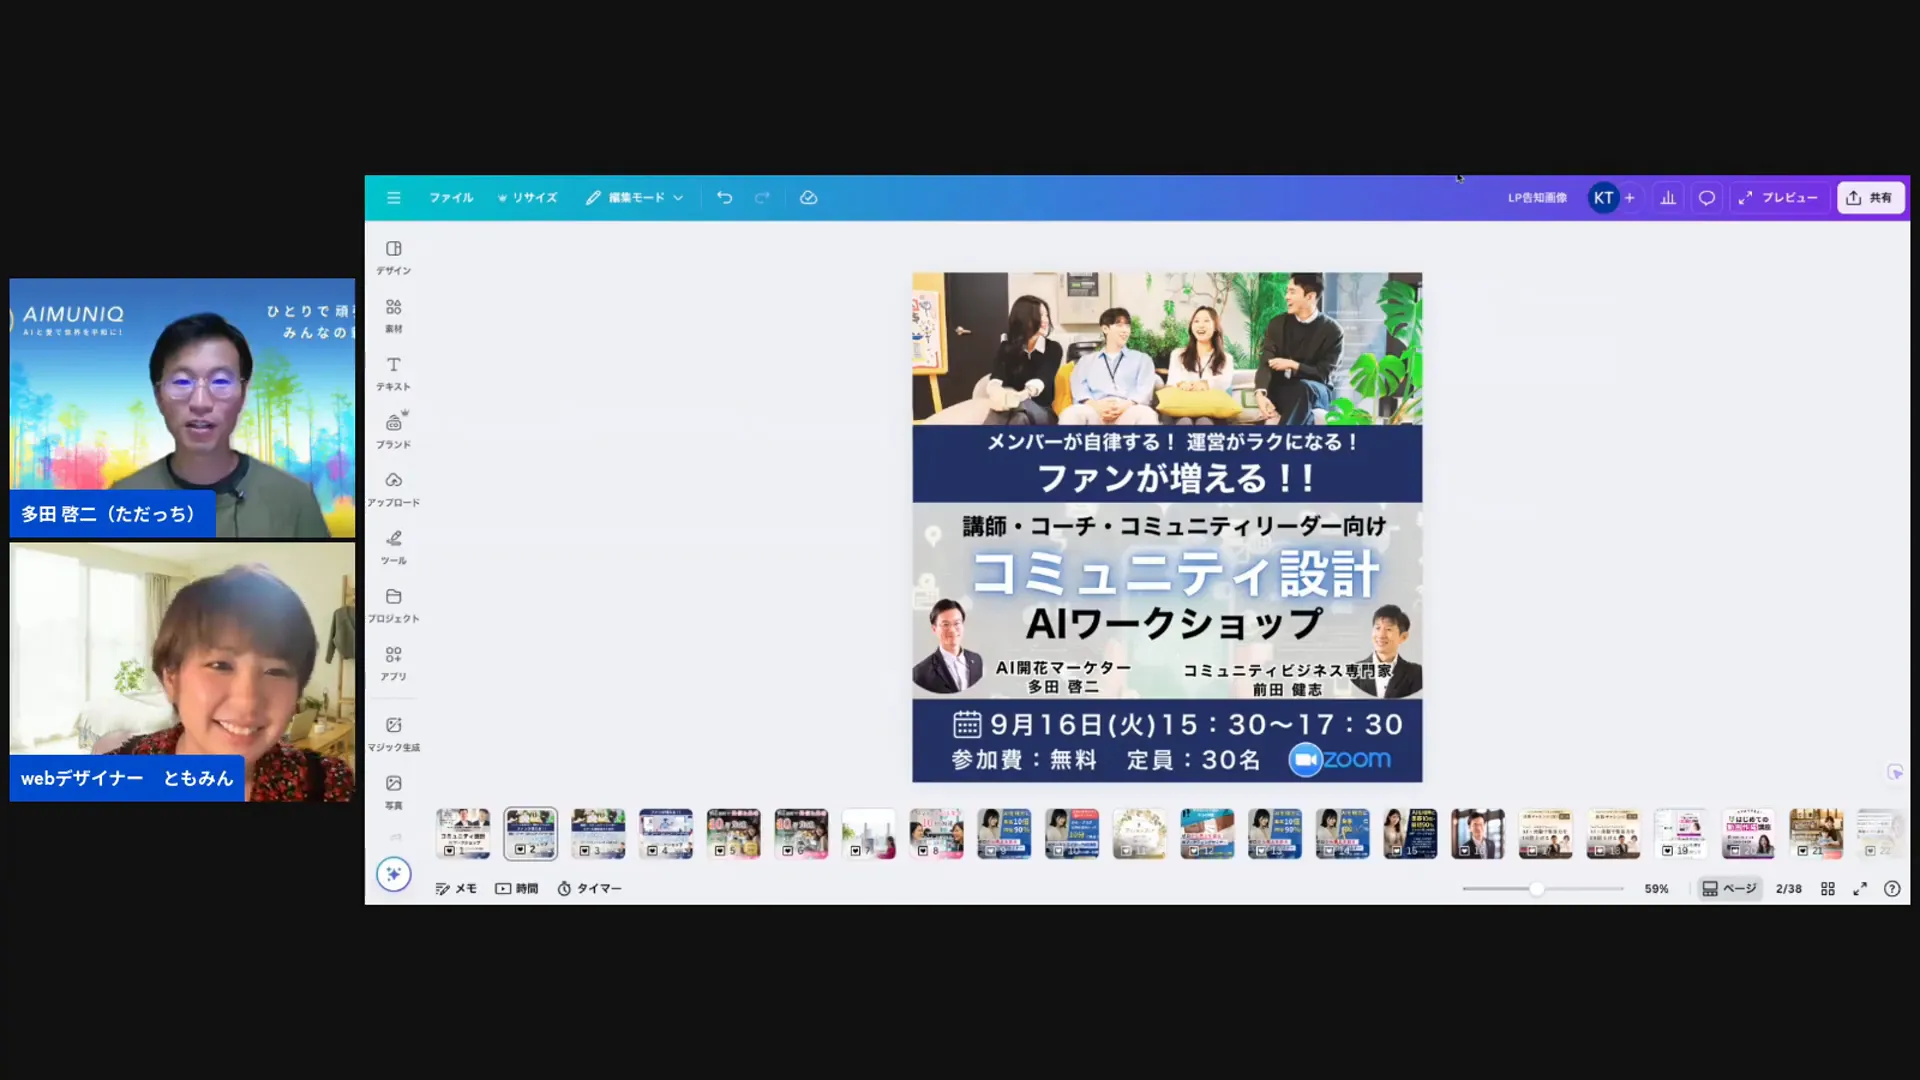
Task: Open the 素材 elements panel
Action: pyautogui.click(x=394, y=315)
